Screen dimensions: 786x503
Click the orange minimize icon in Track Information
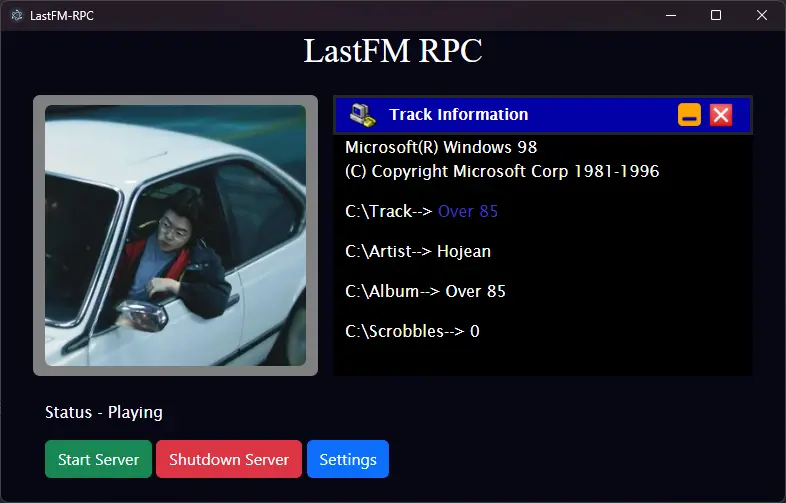pyautogui.click(x=689, y=114)
